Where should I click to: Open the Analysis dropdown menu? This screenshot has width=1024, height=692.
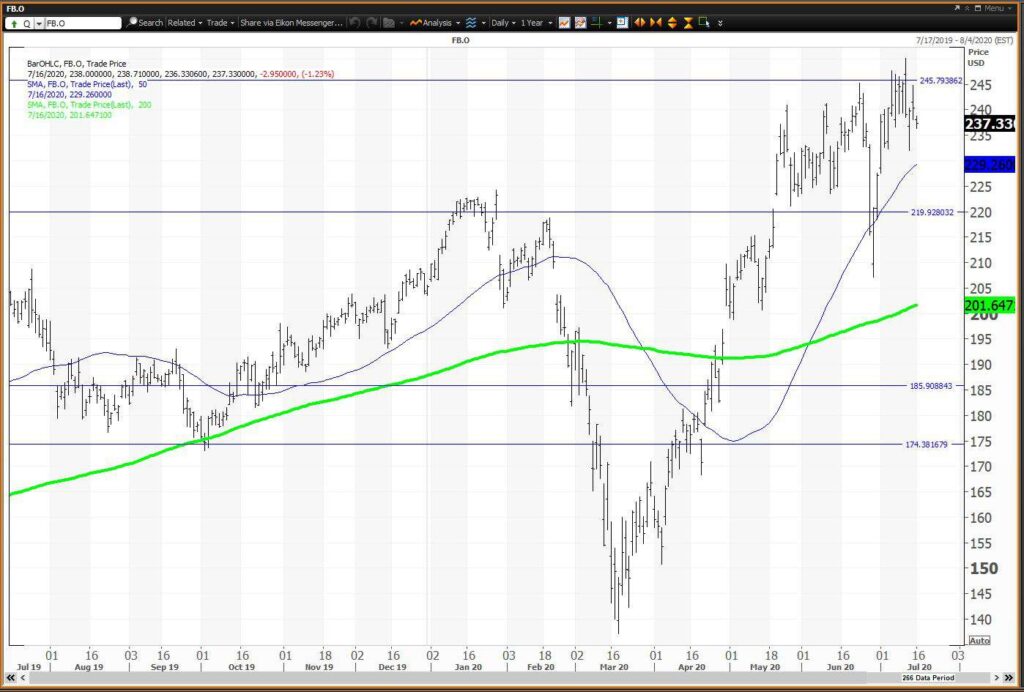[434, 23]
